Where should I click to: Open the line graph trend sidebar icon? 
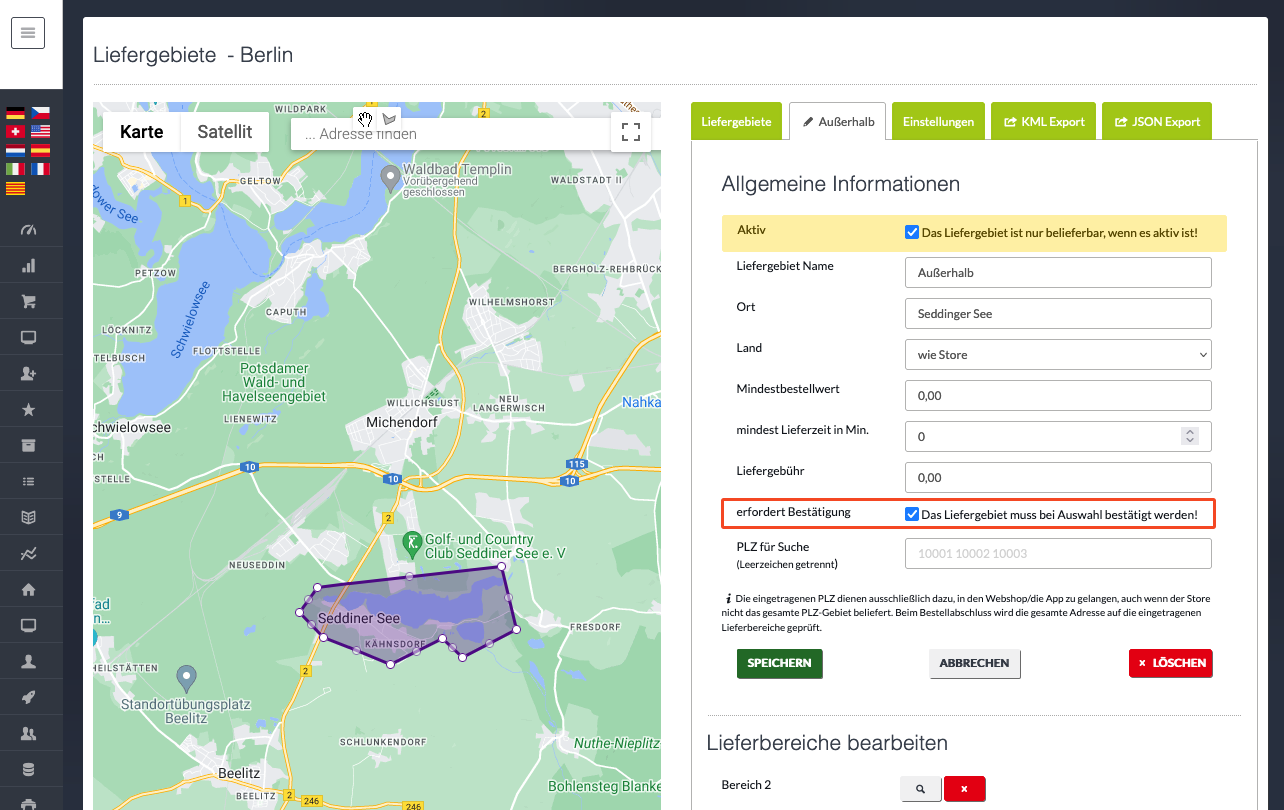(x=28, y=553)
